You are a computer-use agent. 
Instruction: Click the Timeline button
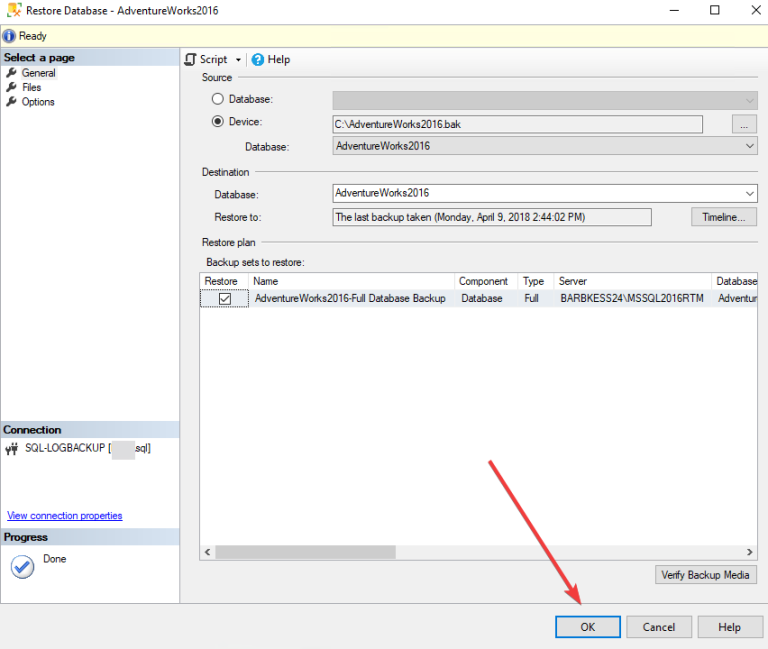[x=723, y=217]
